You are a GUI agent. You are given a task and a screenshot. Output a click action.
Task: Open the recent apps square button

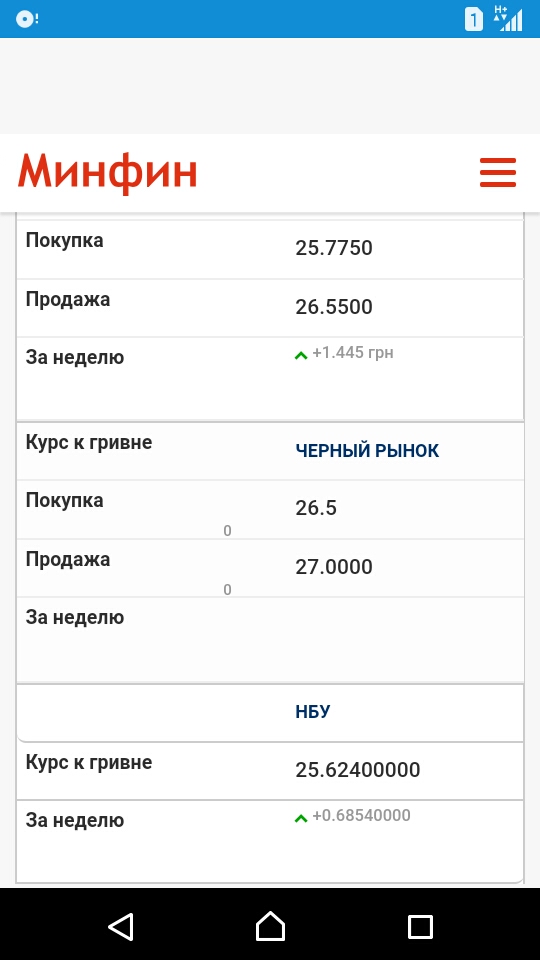[x=420, y=926]
